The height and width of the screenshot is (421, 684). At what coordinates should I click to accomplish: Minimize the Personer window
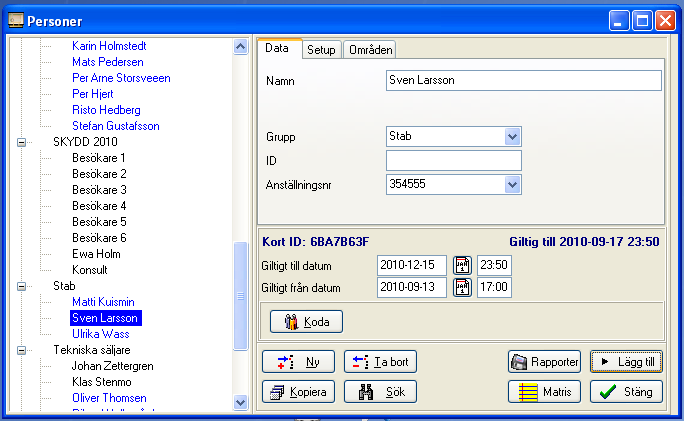(619, 21)
